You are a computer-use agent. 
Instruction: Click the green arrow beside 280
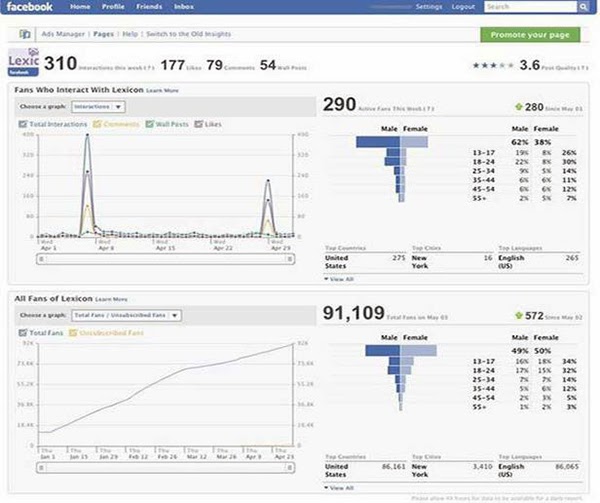(x=518, y=107)
